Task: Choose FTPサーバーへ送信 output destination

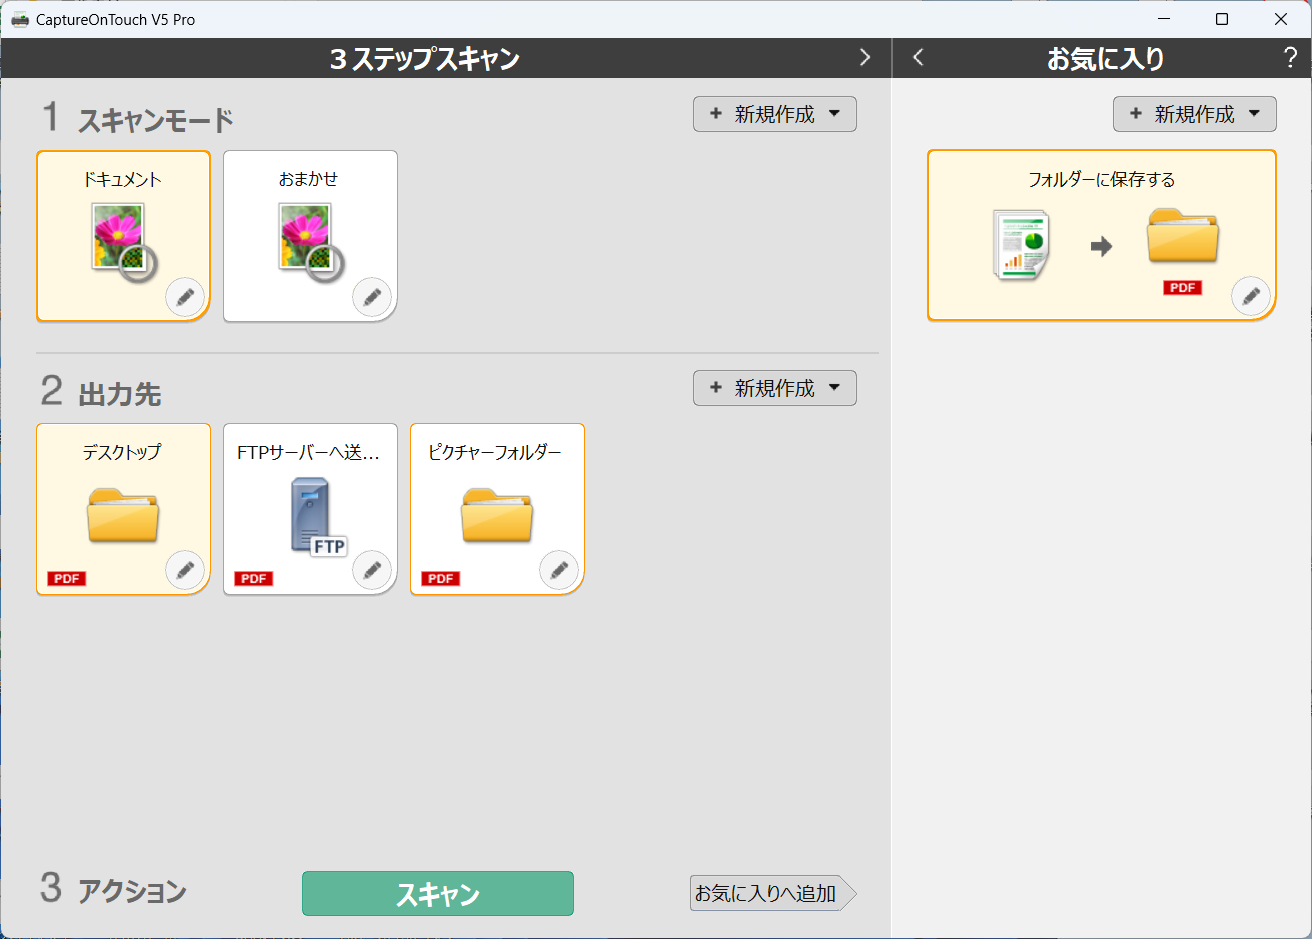Action: [310, 509]
